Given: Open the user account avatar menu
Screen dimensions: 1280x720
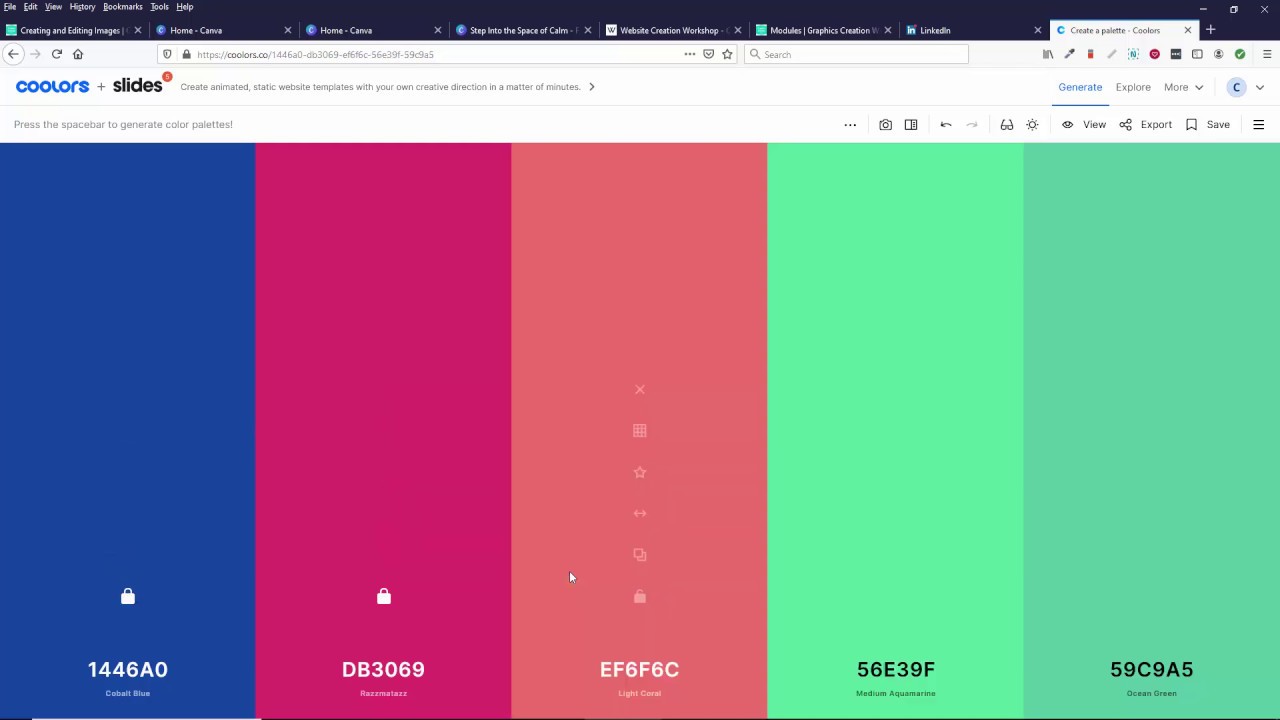Looking at the screenshot, I should click(x=1236, y=87).
